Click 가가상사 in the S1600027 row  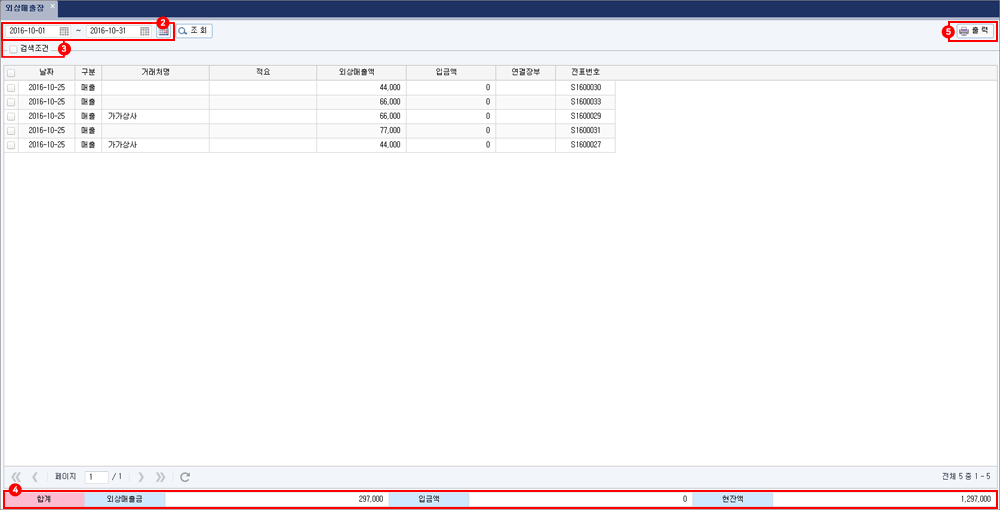pyautogui.click(x=123, y=145)
